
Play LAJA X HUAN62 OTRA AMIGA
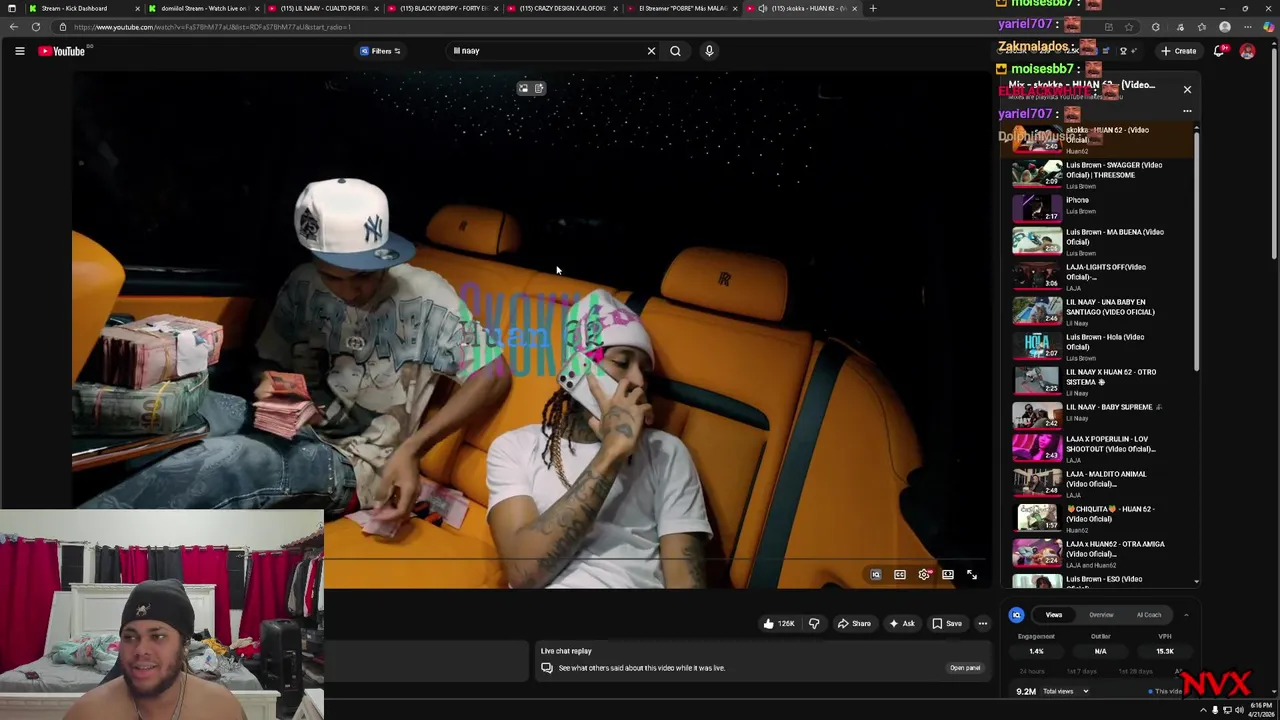(1100, 553)
